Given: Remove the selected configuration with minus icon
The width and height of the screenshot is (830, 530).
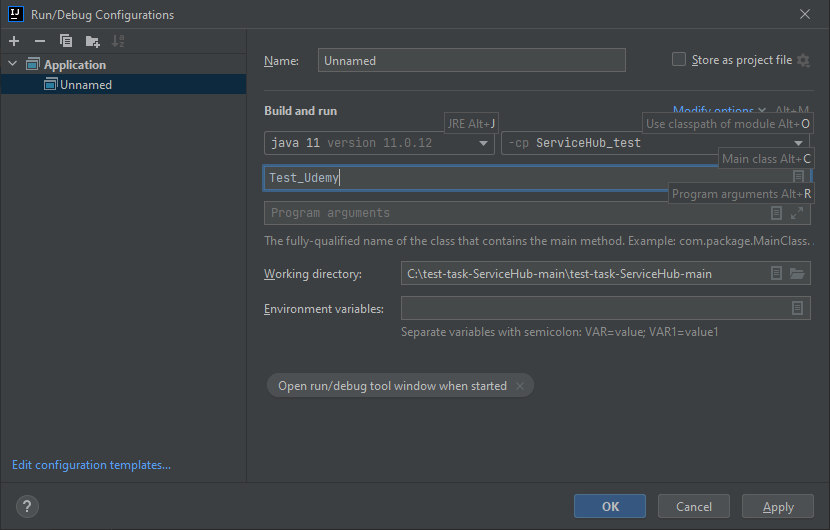Looking at the screenshot, I should (x=40, y=41).
